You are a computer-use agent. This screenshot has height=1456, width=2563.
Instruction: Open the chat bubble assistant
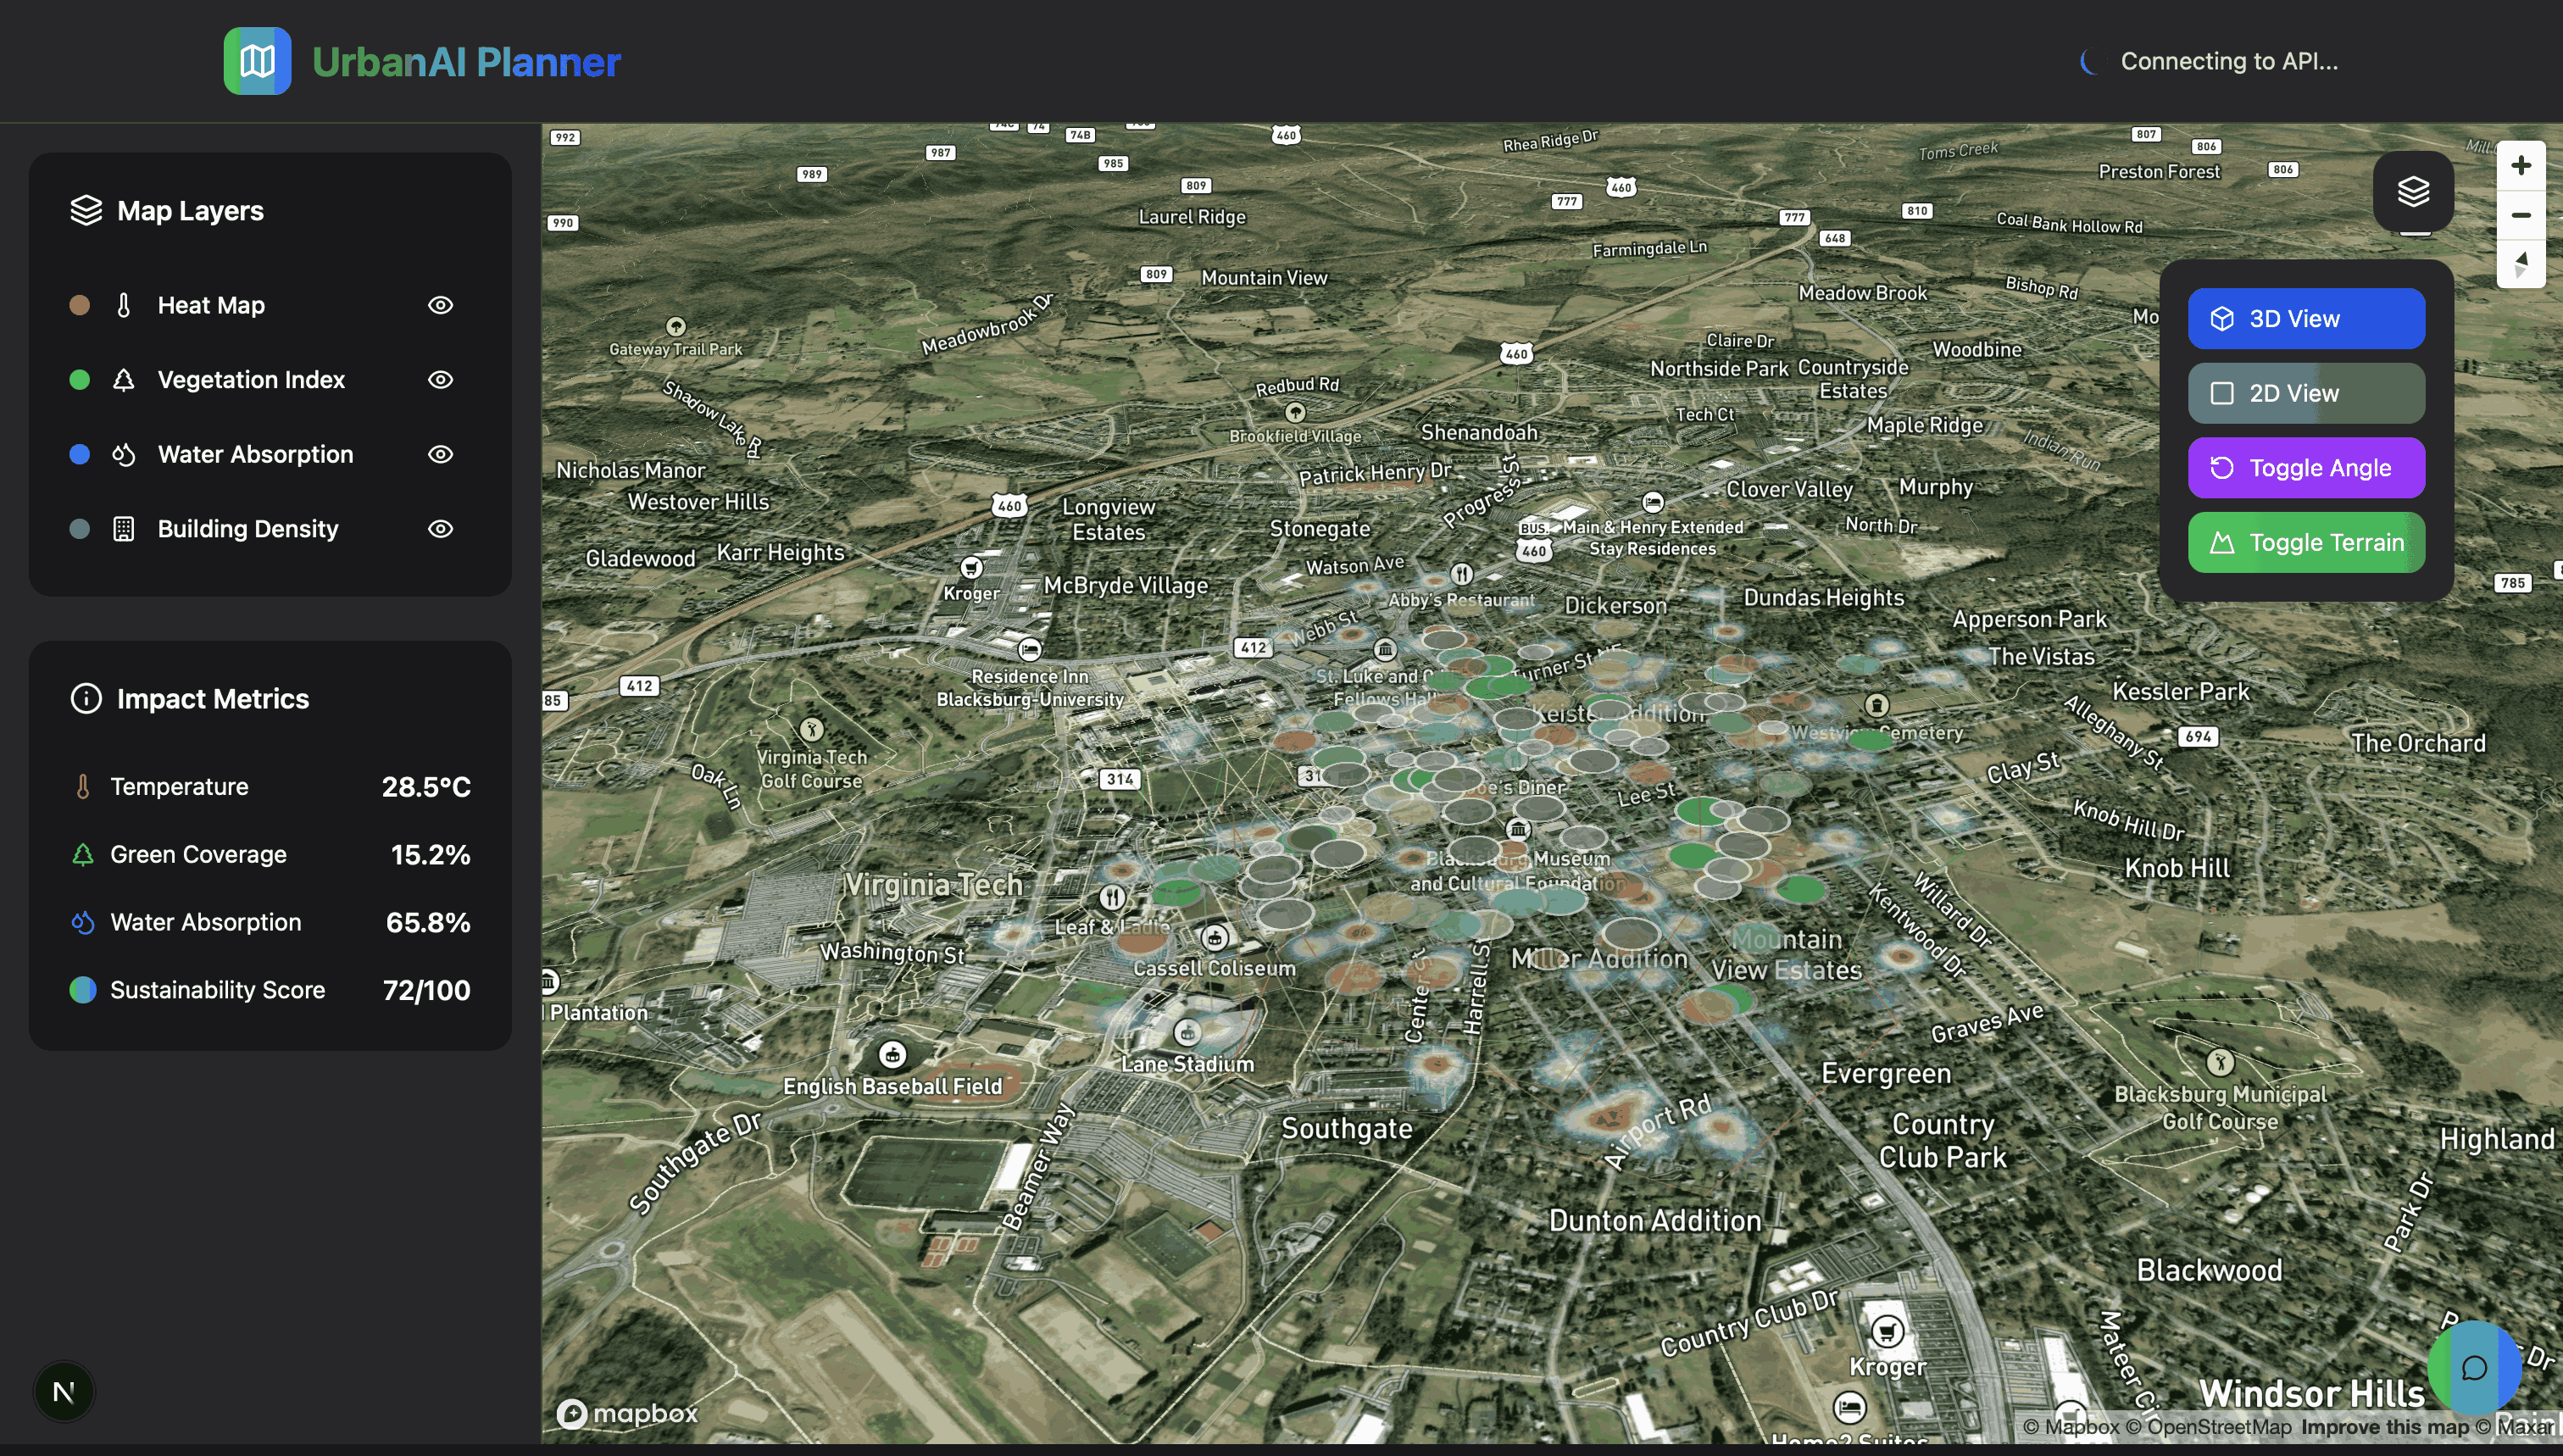(x=2474, y=1367)
